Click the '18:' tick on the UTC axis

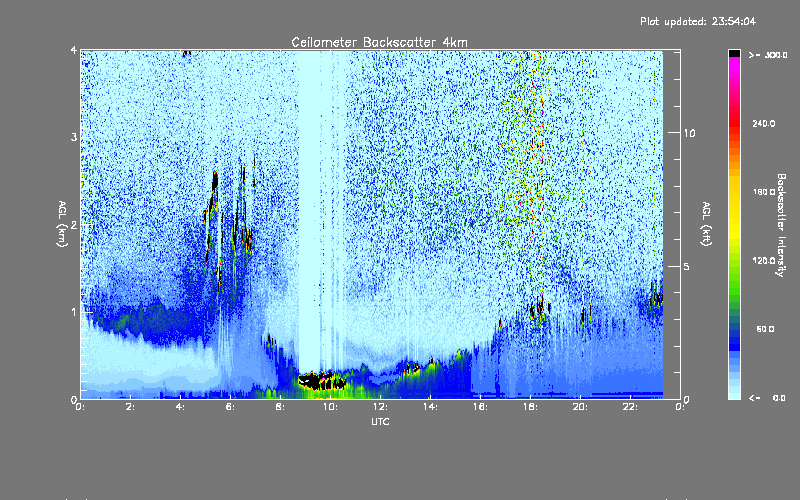pos(530,407)
